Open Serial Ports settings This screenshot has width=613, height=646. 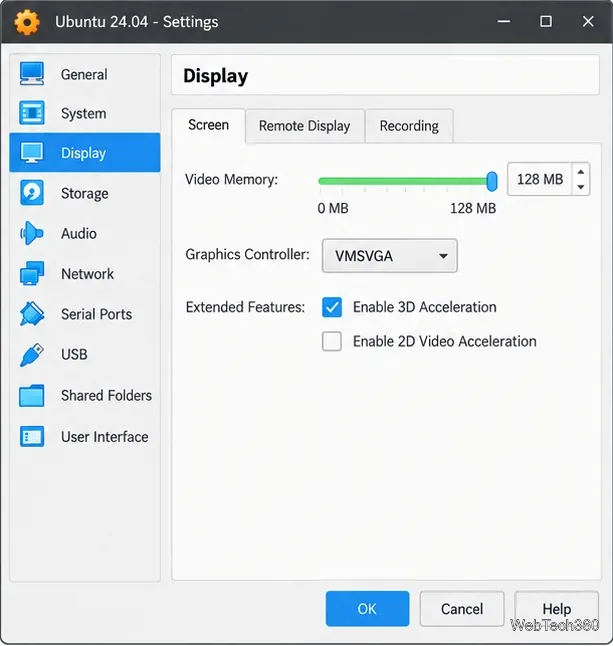(x=85, y=314)
